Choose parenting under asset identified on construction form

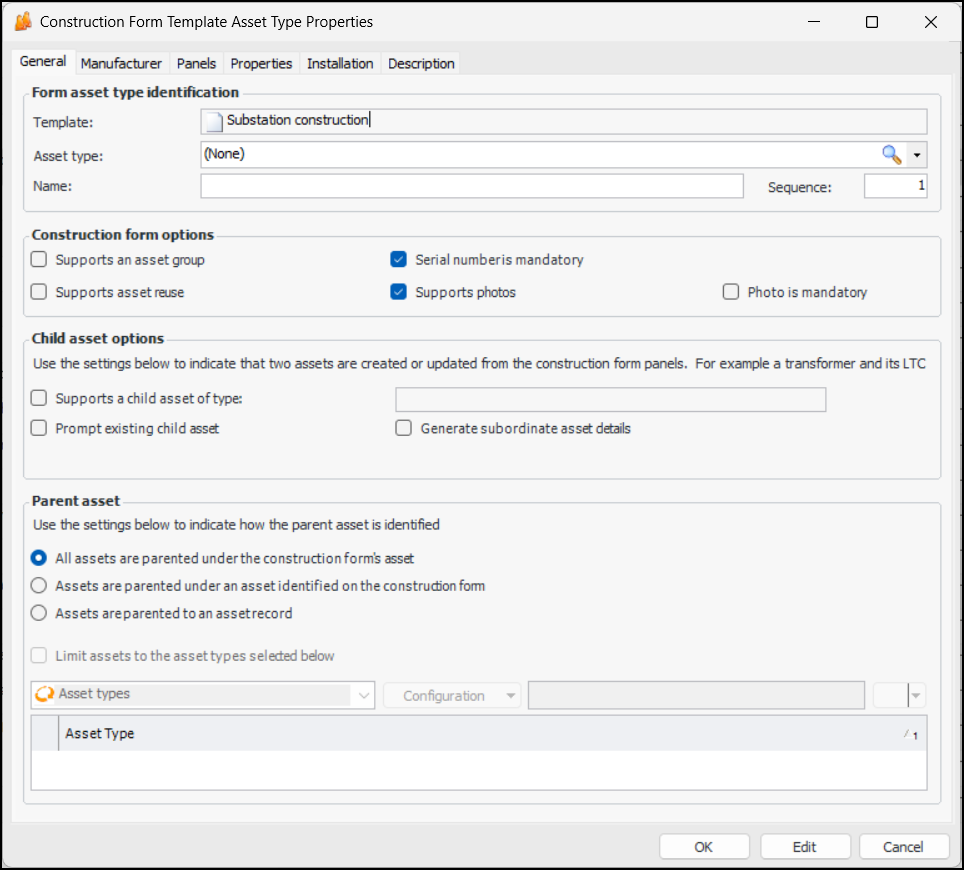[x=39, y=586]
